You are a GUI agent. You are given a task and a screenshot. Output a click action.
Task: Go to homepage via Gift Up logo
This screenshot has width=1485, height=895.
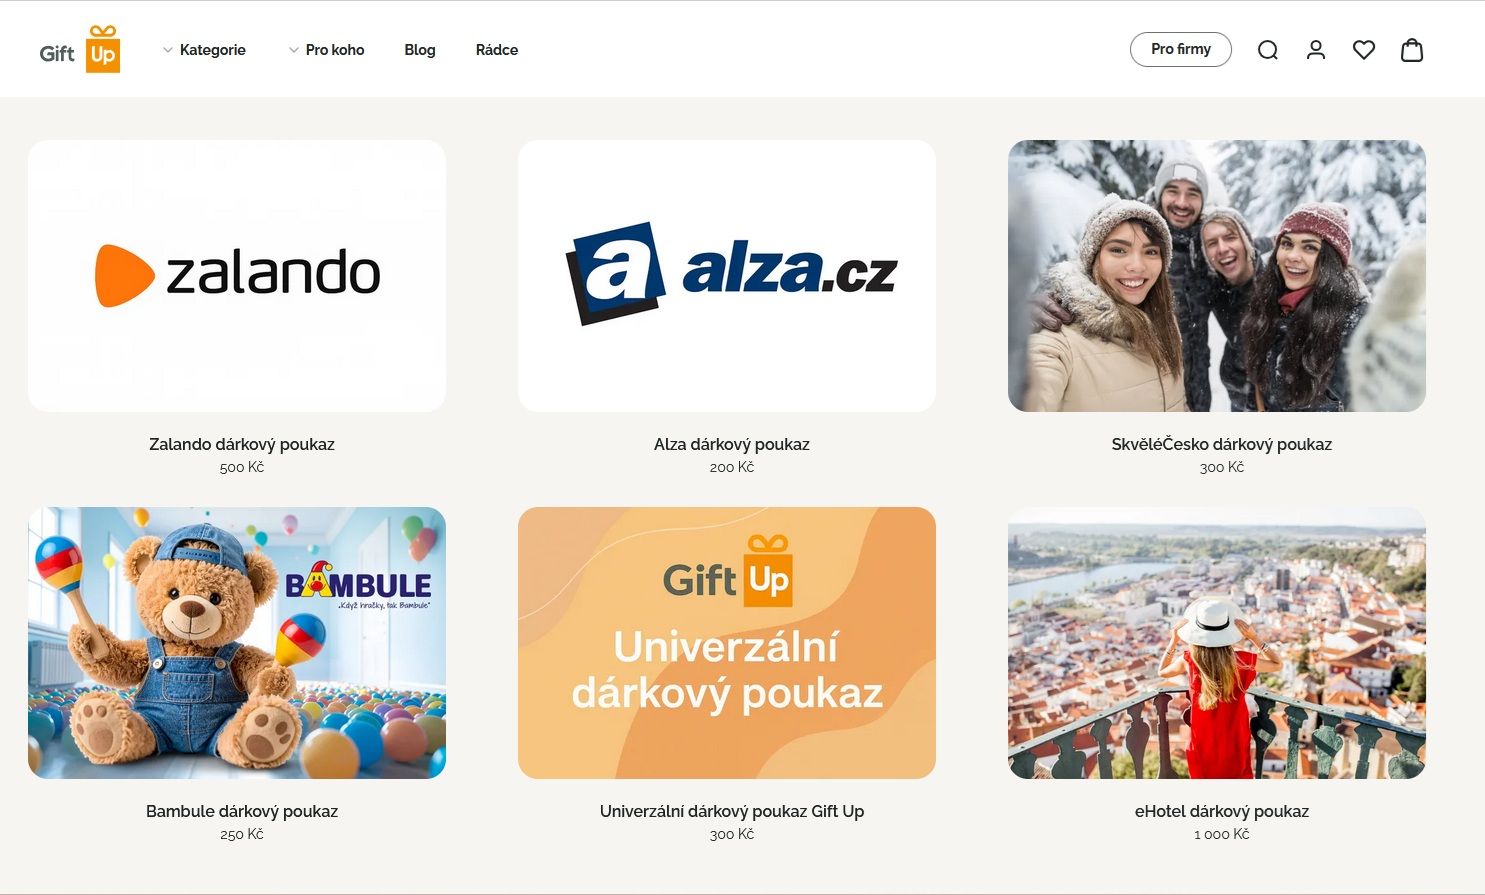(x=80, y=50)
